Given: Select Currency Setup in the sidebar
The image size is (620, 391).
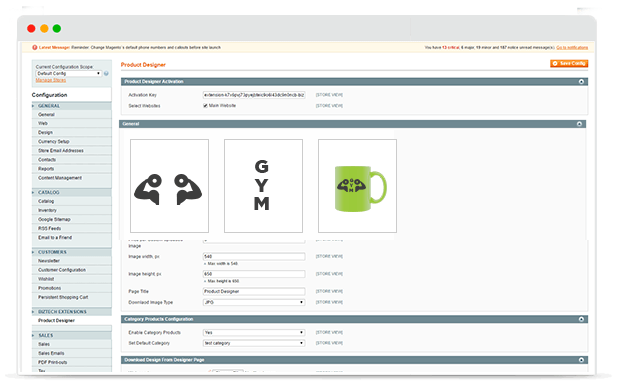Looking at the screenshot, I should [x=54, y=142].
